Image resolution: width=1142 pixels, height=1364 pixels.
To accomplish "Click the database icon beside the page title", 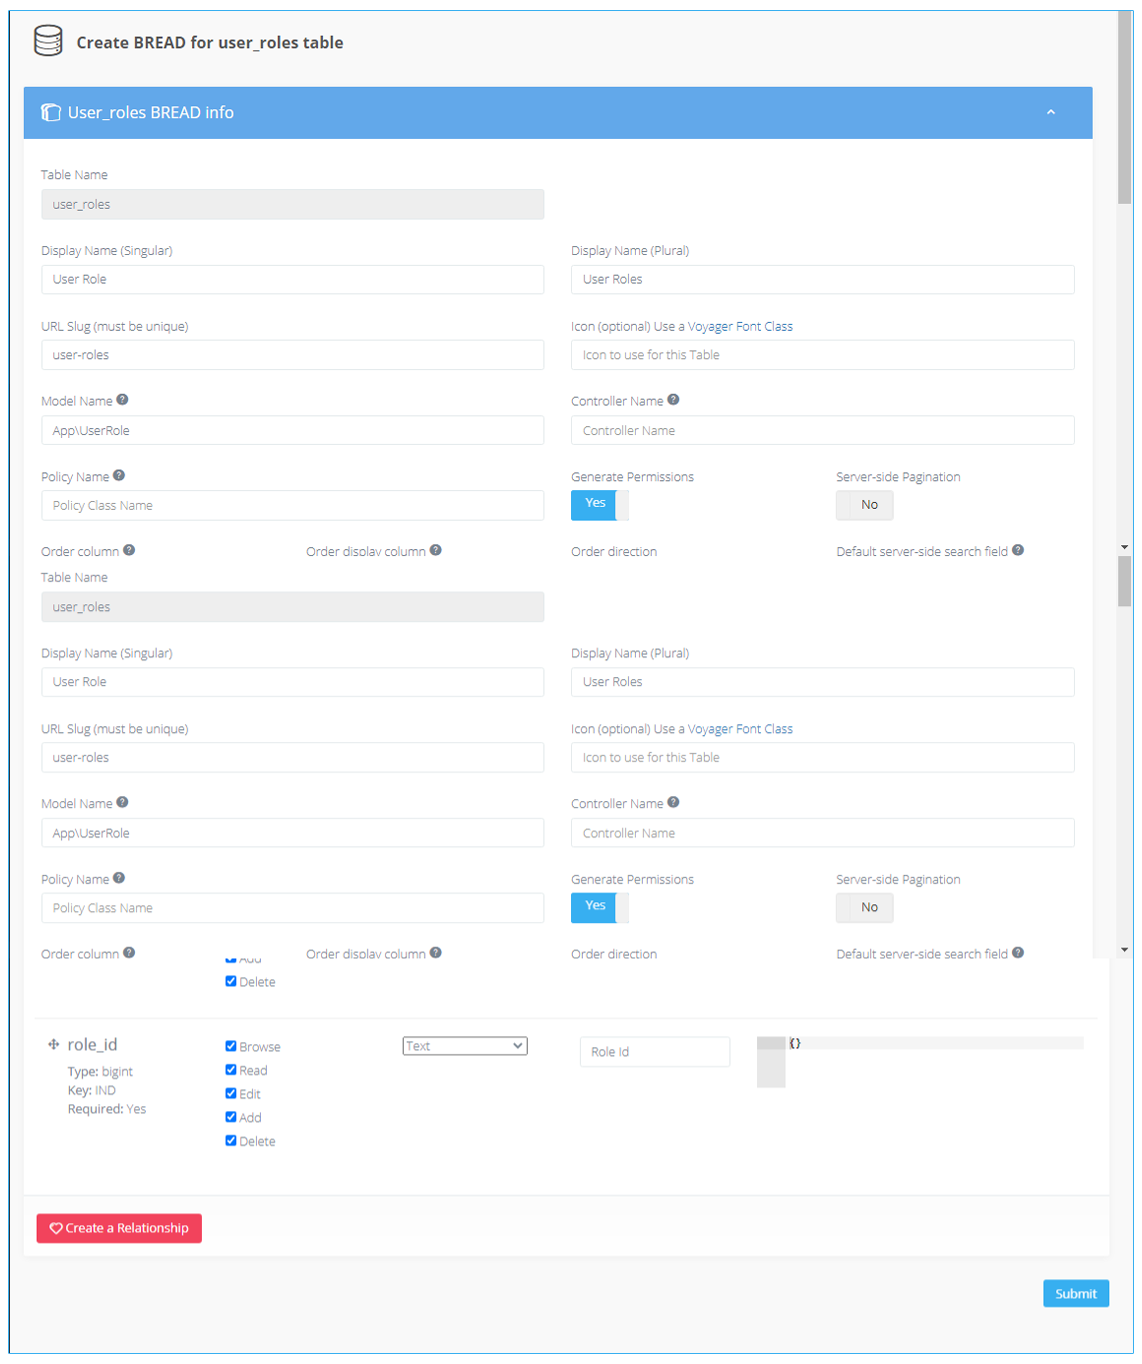I will click(48, 41).
